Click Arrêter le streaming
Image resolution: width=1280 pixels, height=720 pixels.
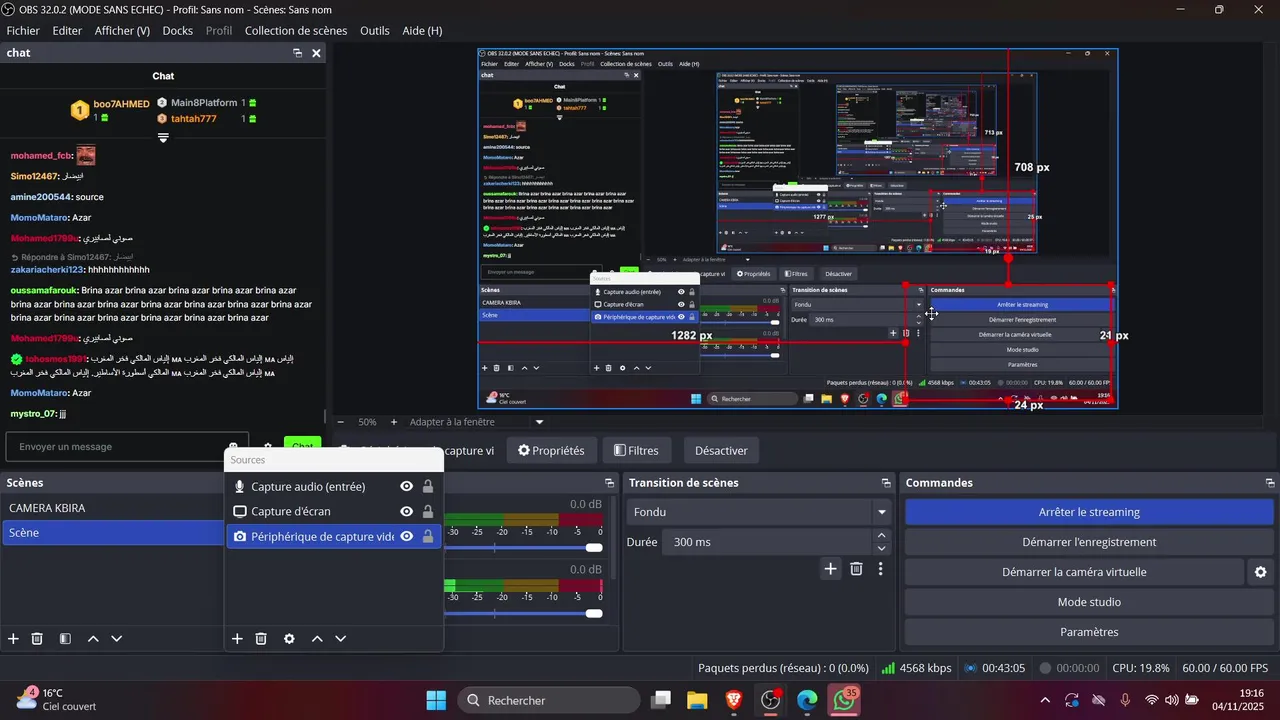(x=1089, y=512)
